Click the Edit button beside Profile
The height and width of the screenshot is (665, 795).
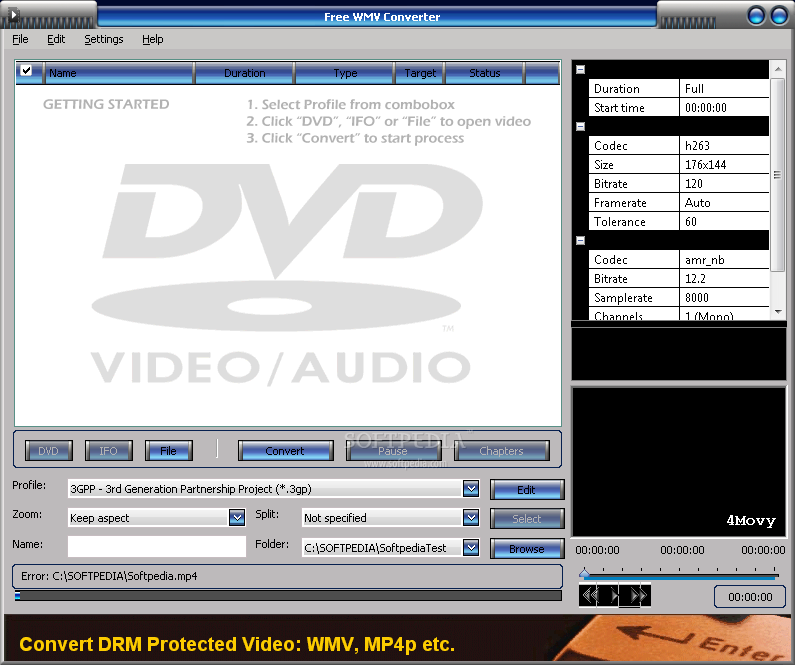tap(526, 490)
